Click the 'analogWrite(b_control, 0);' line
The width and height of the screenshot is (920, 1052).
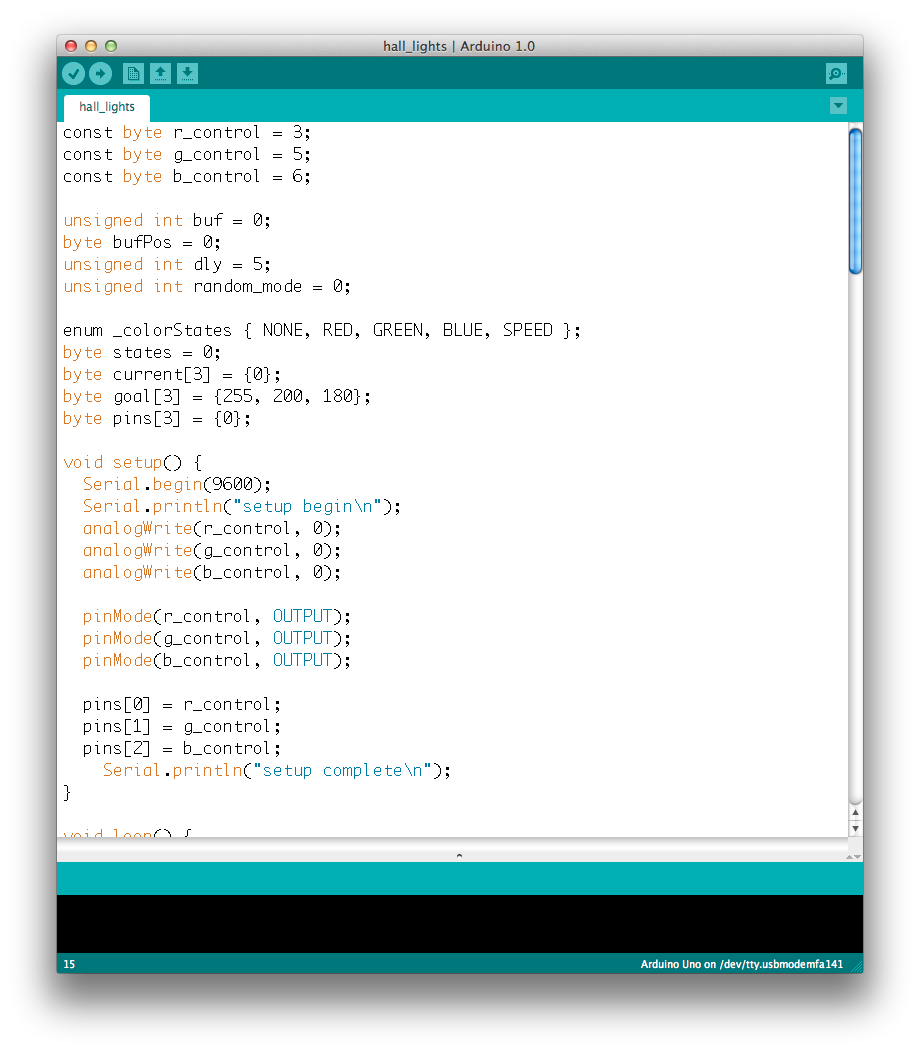(x=212, y=572)
